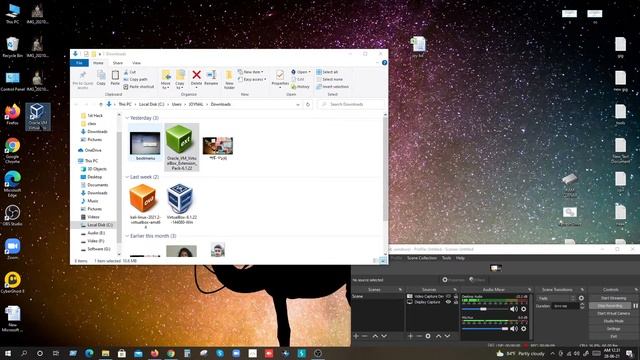Click the Explorer help question mark icon
This screenshot has height=360, width=640.
pos(384,63)
